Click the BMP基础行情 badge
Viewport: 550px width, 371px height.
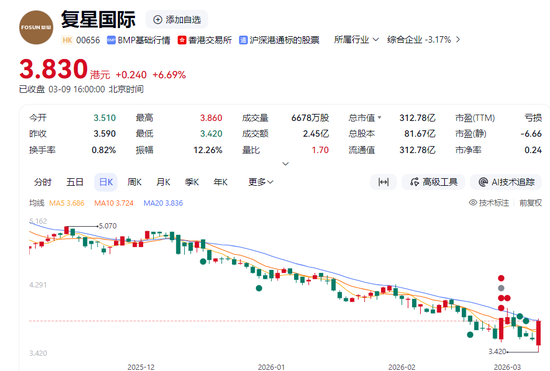[139, 40]
